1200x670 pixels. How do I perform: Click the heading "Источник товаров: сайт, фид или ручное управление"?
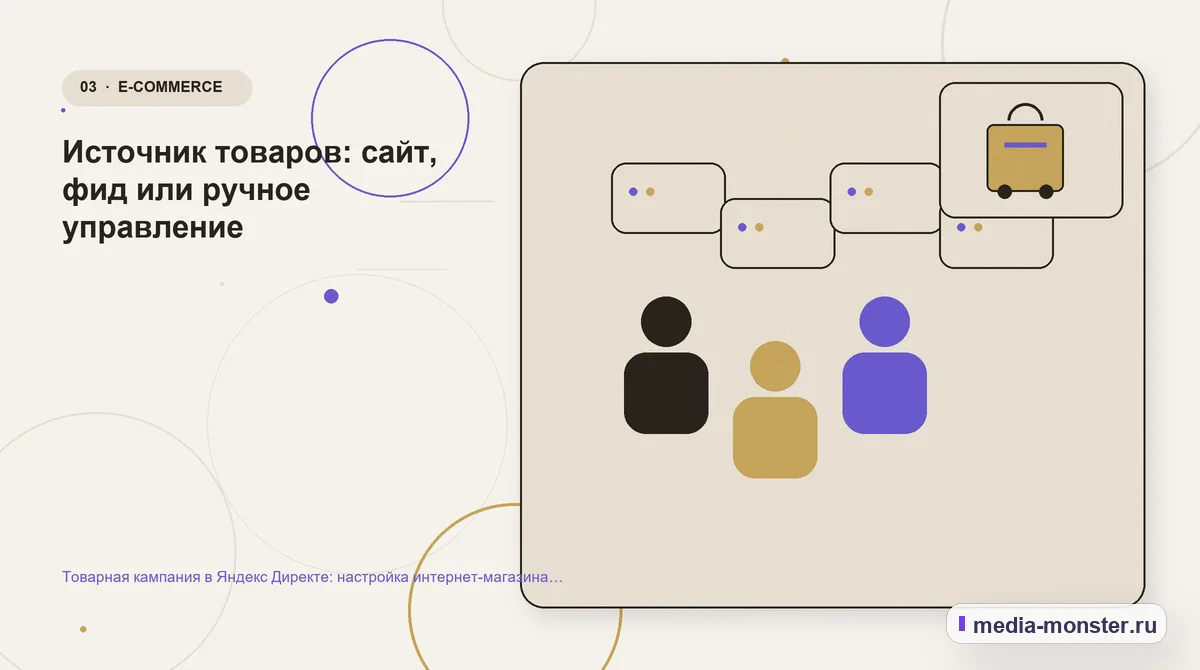click(x=250, y=189)
